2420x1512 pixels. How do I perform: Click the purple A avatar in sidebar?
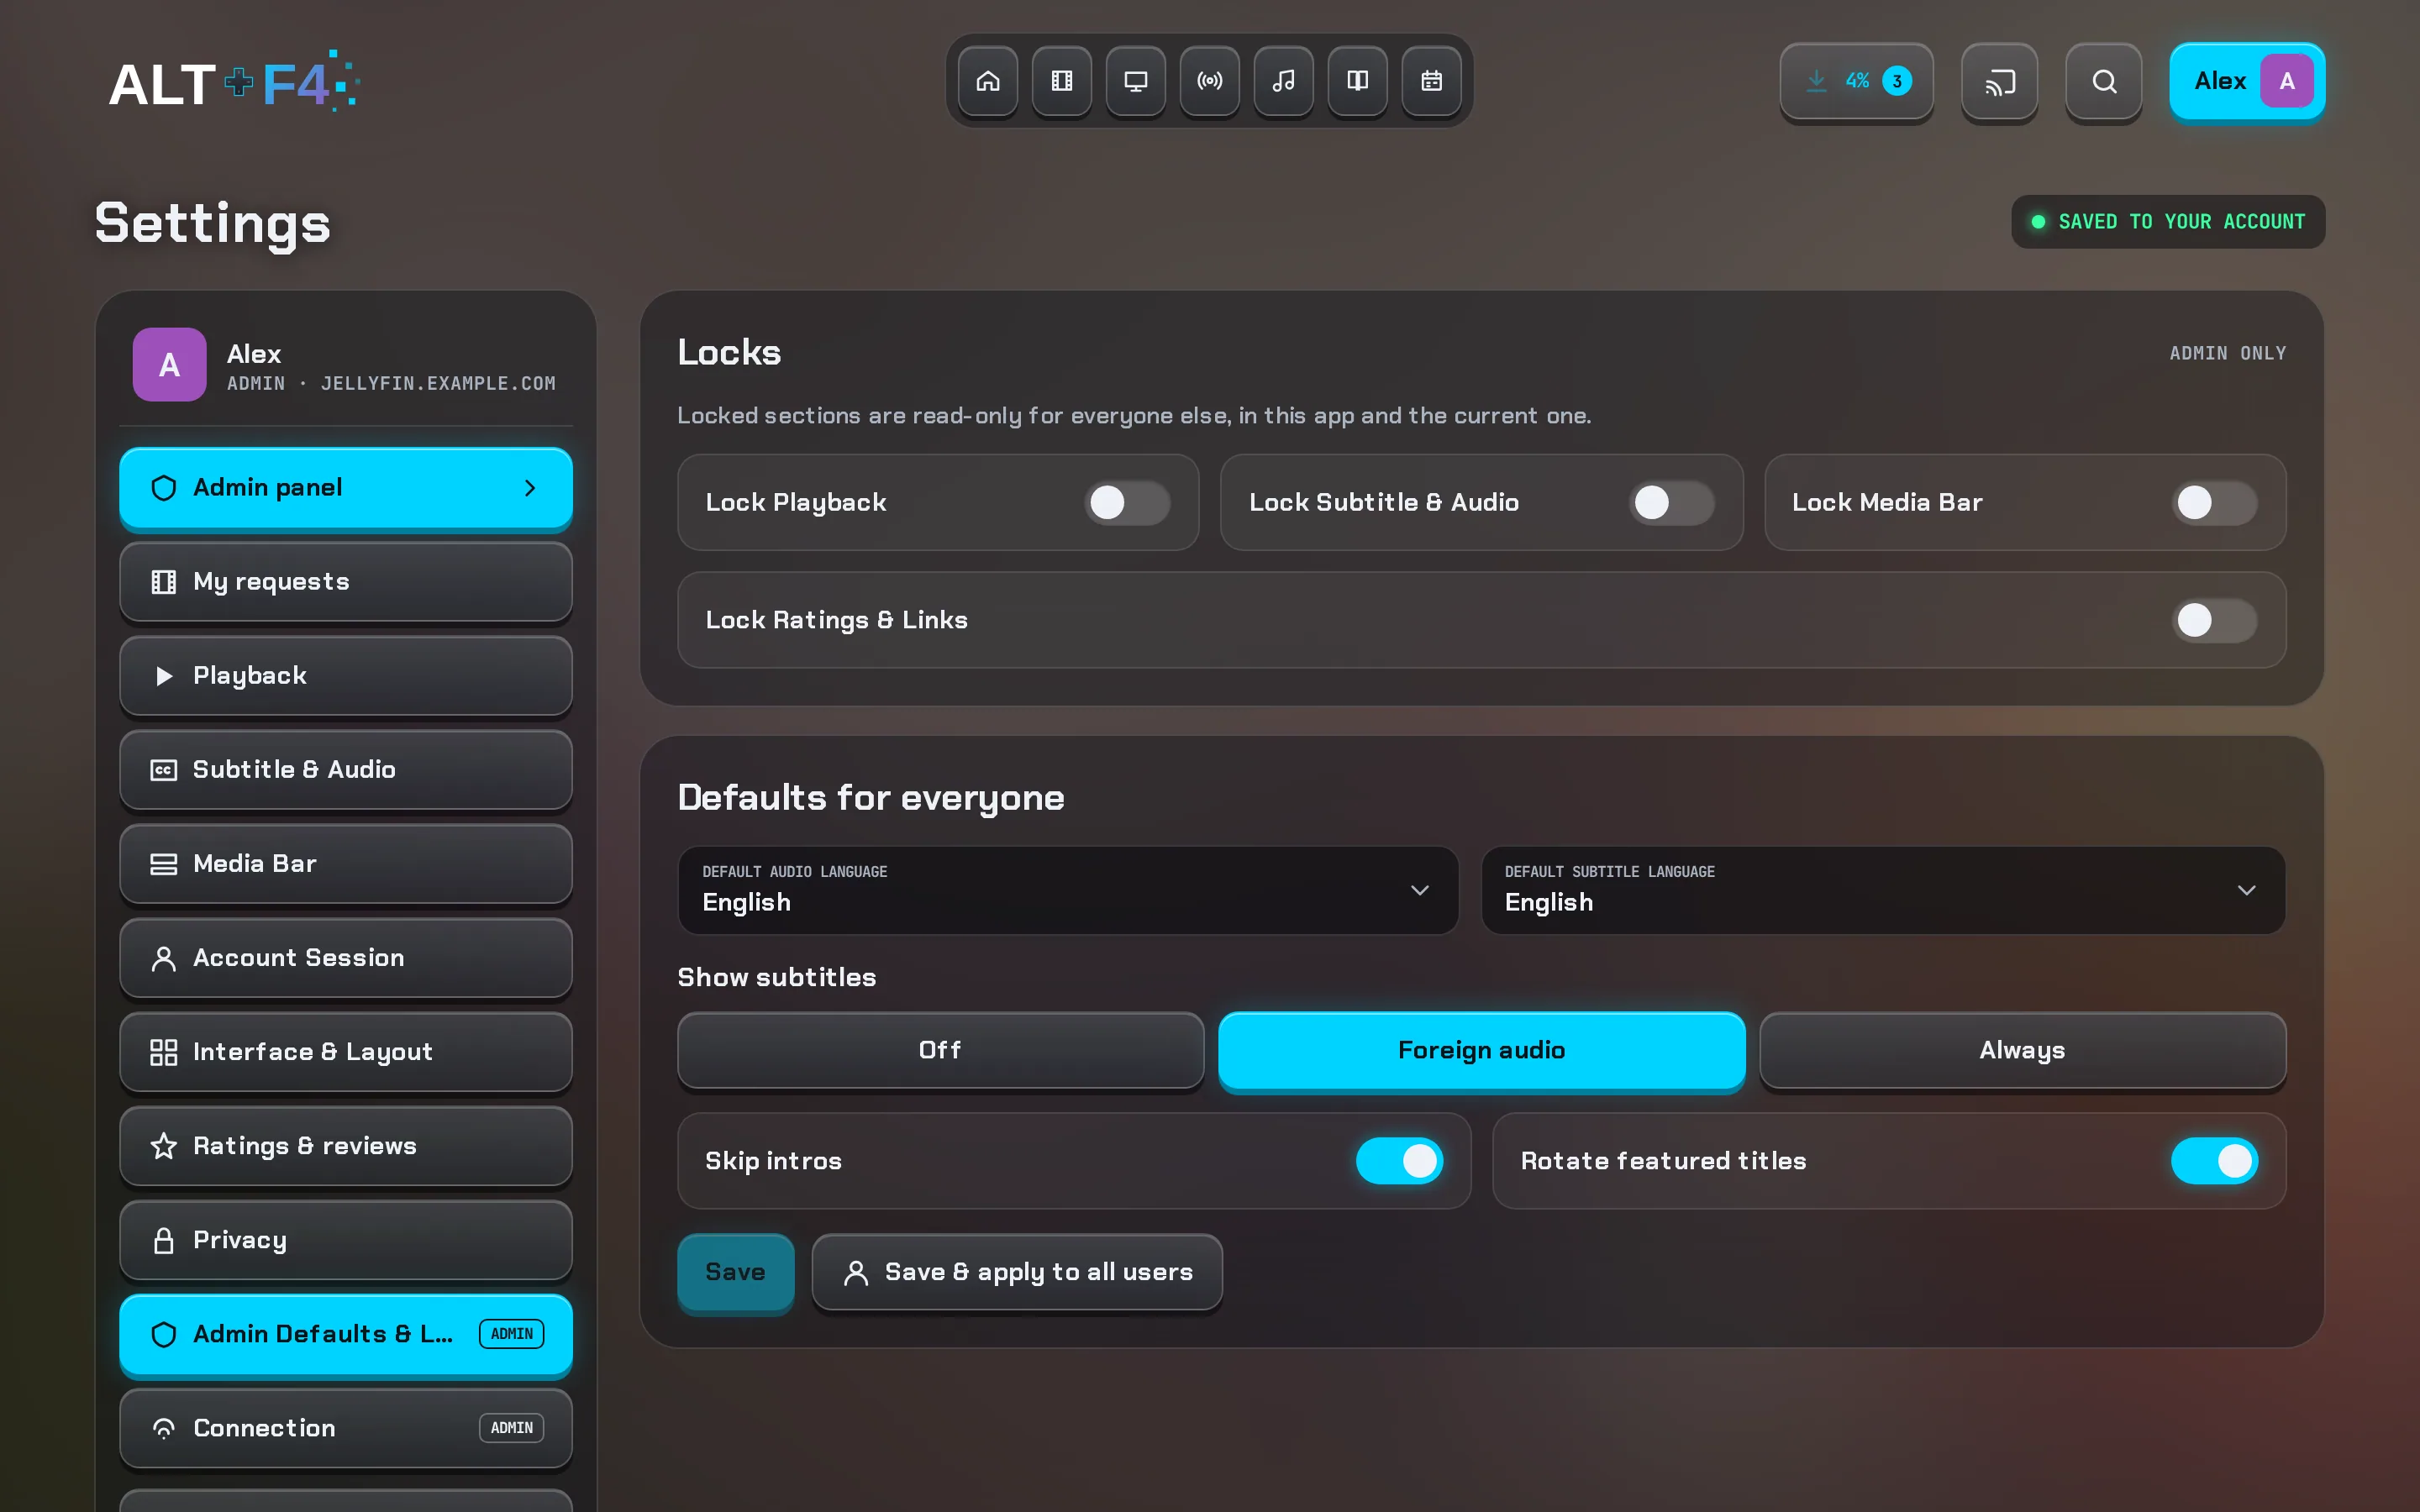[x=169, y=365]
